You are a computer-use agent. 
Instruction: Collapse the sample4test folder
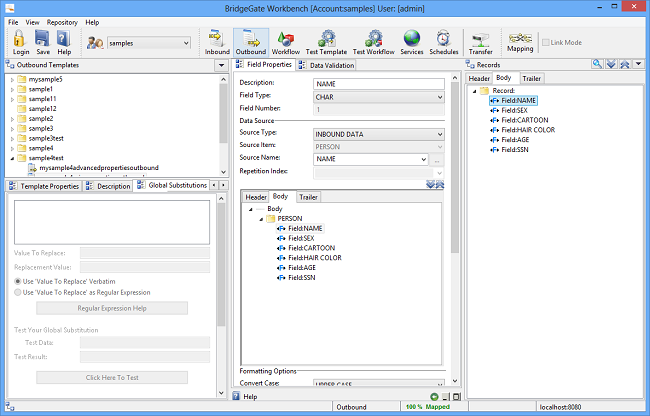(x=12, y=158)
